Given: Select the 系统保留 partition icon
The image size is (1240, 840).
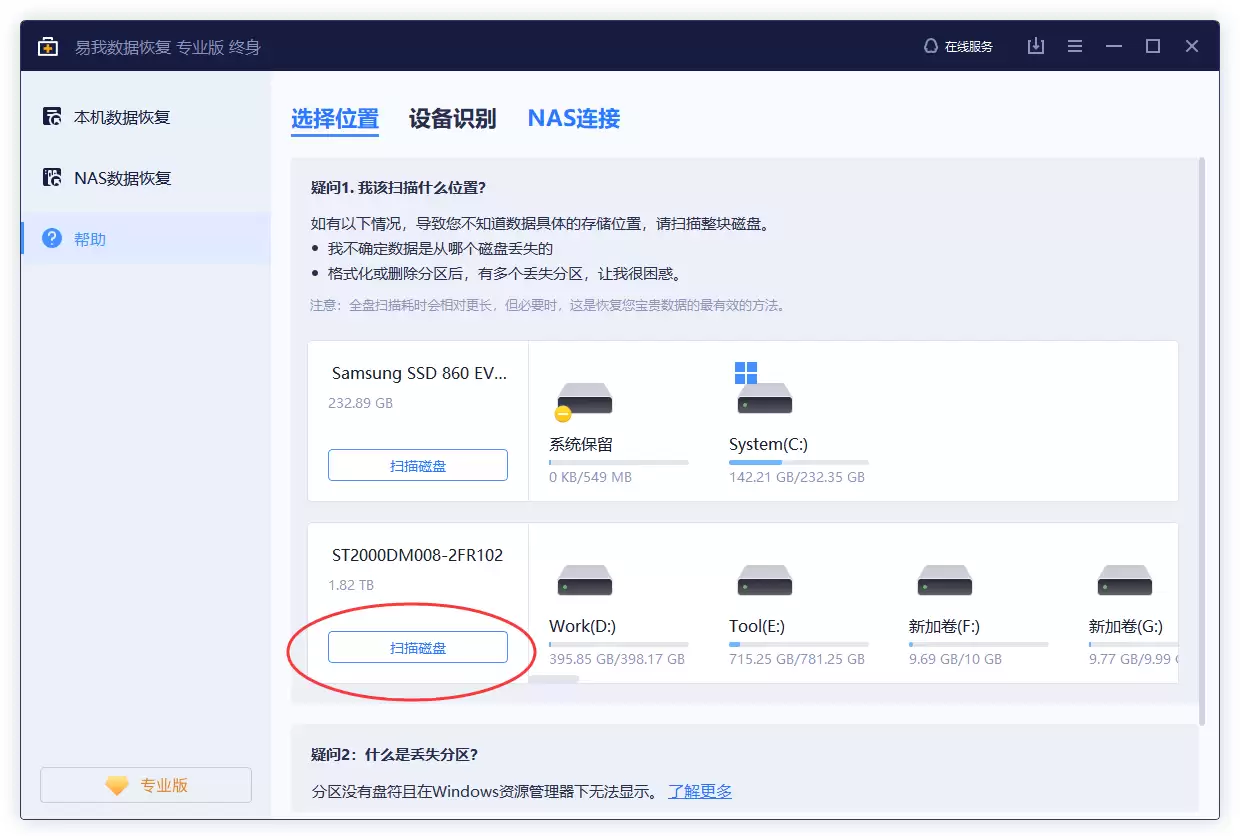Looking at the screenshot, I should 584,398.
